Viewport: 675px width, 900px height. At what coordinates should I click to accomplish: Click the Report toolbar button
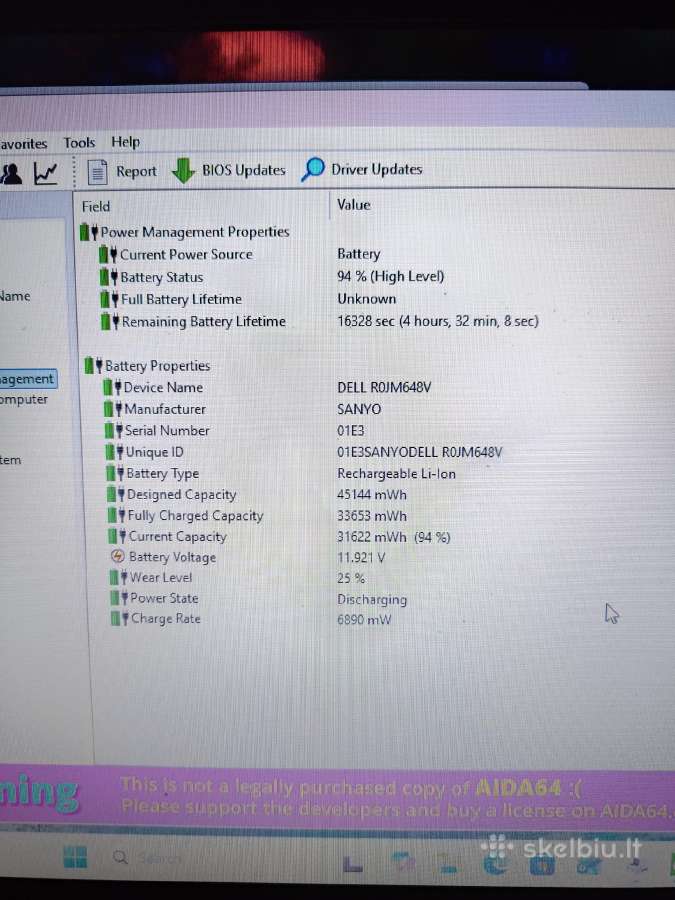[122, 171]
